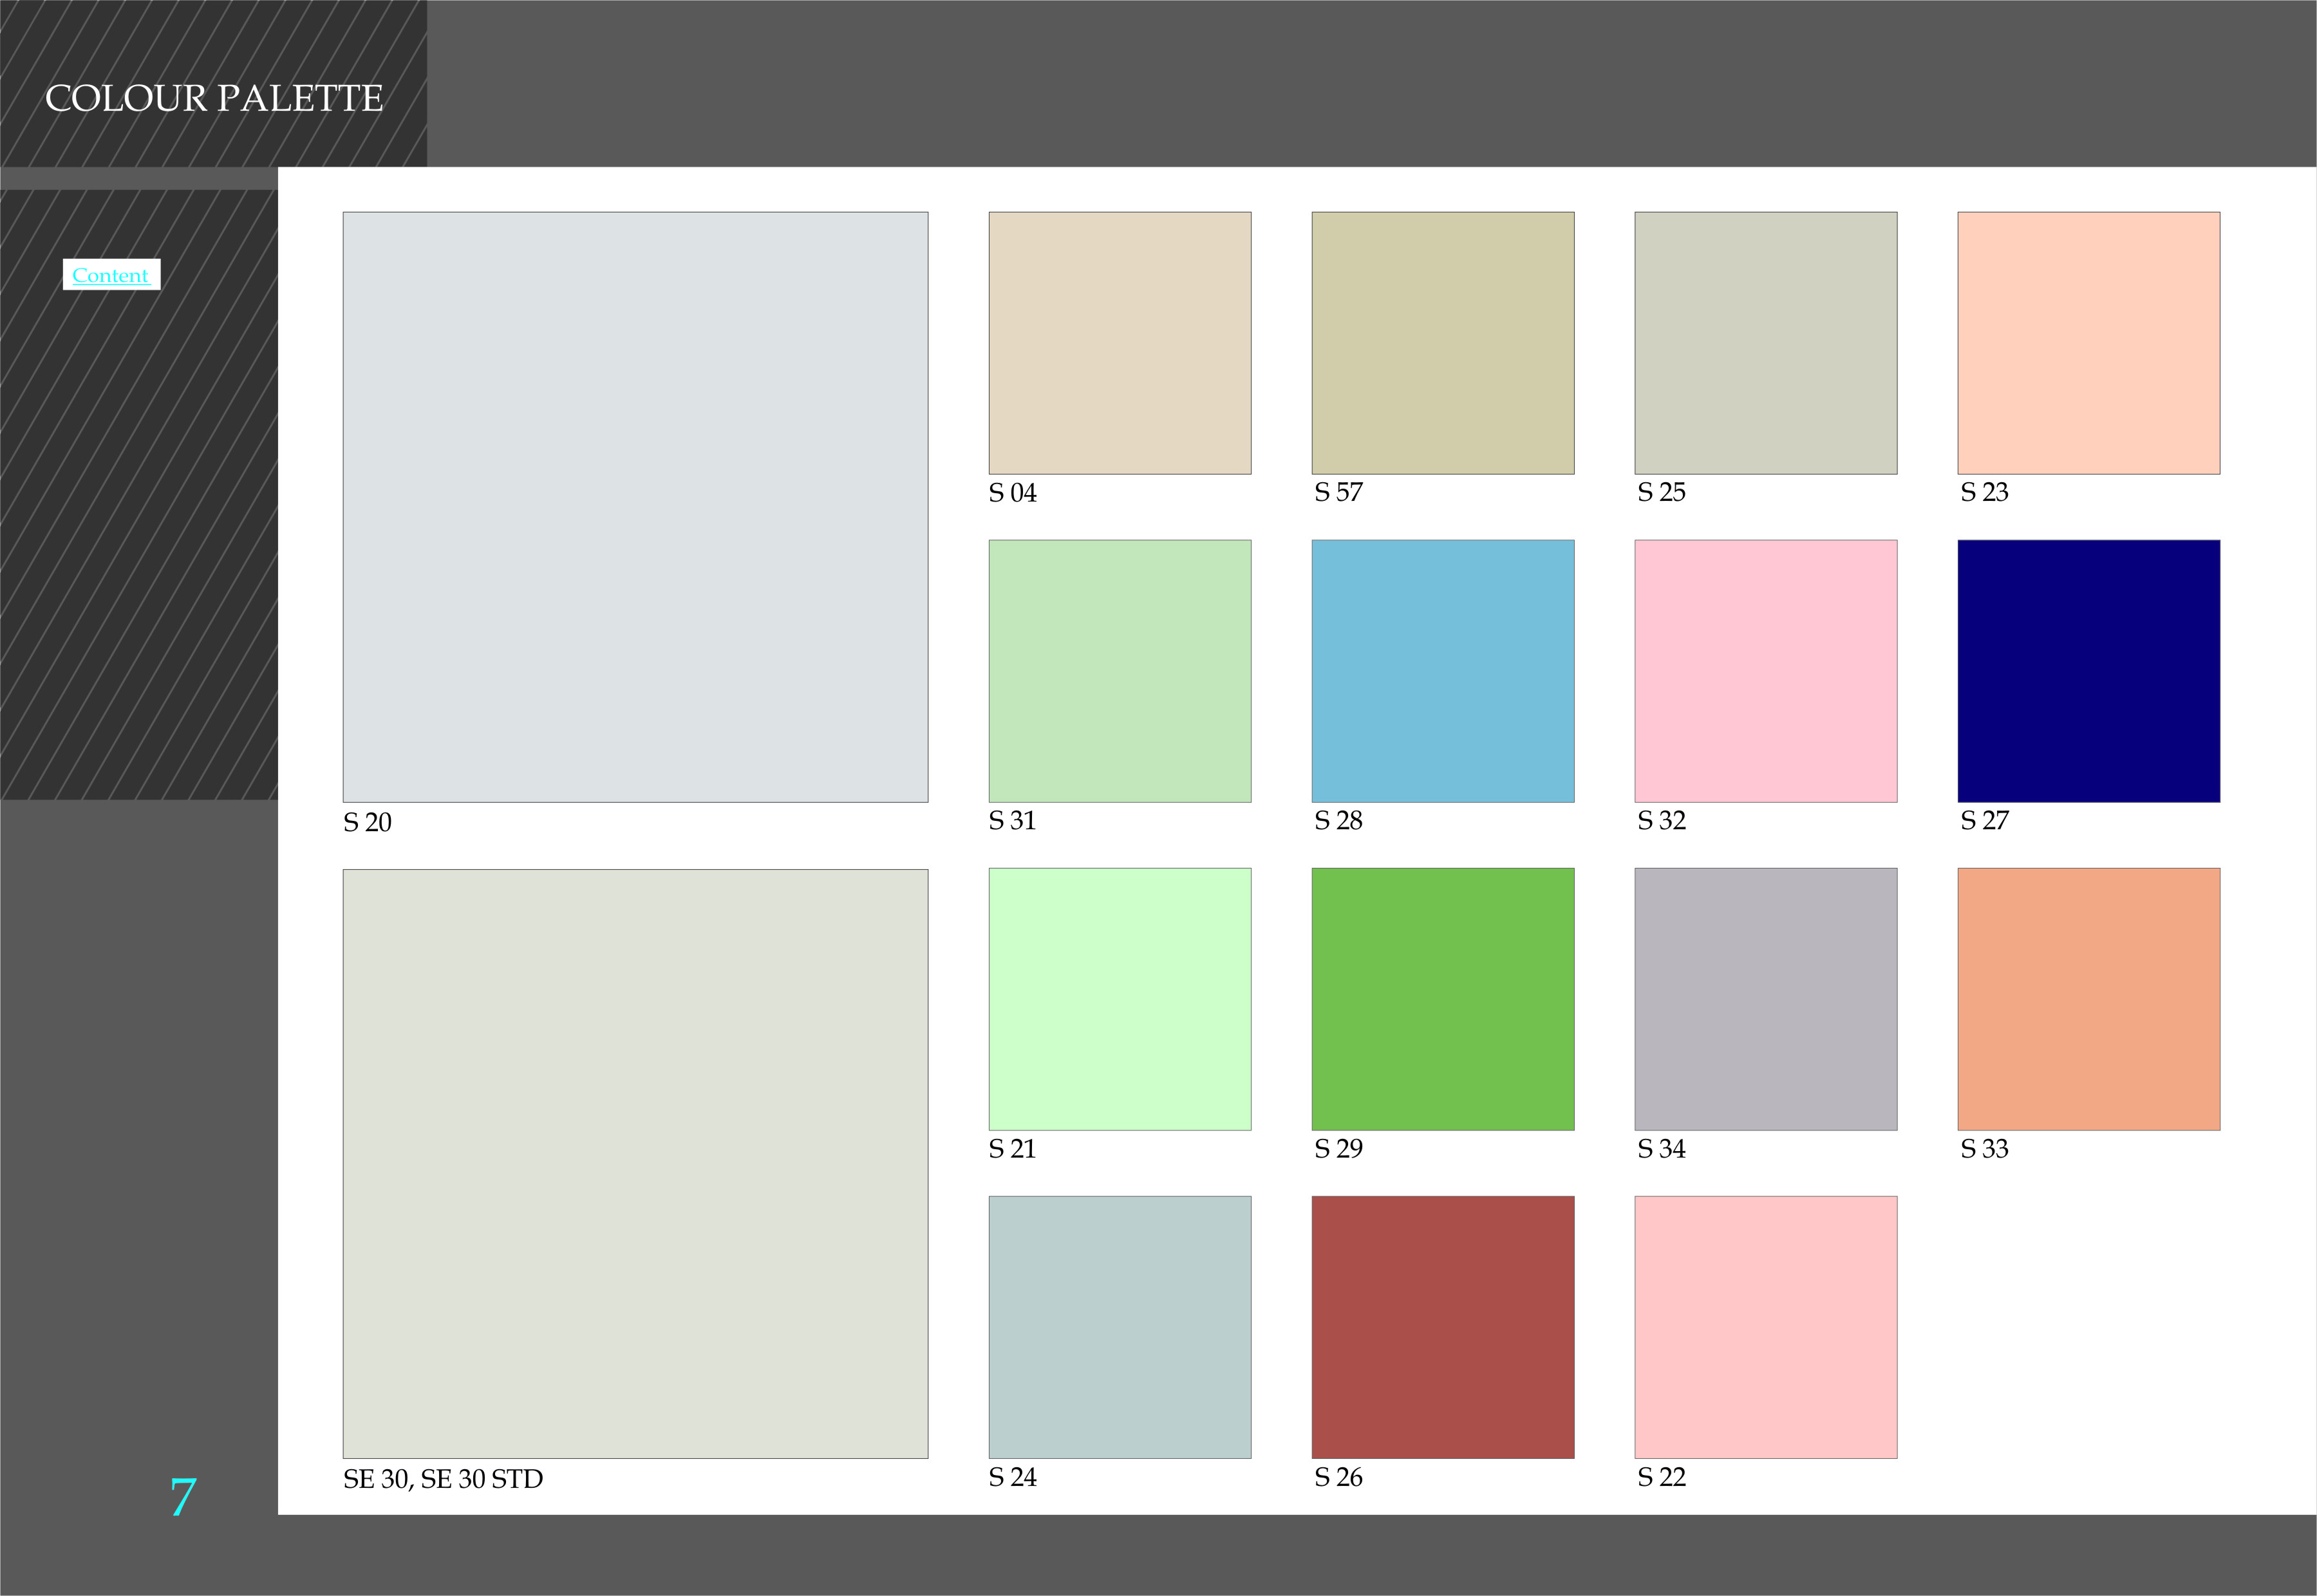The width and height of the screenshot is (2317, 1596).
Task: Select the brick red S 26 swatch
Action: pyautogui.click(x=1442, y=1326)
